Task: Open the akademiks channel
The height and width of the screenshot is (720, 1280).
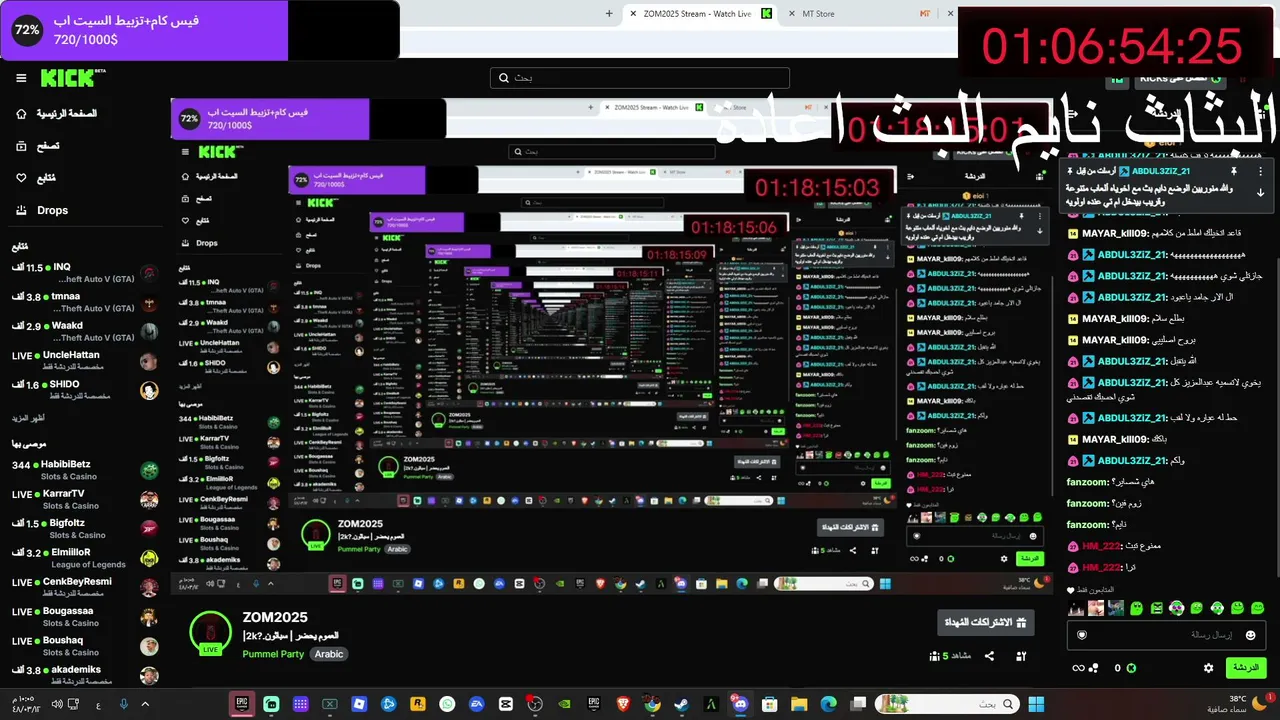Action: [86, 674]
